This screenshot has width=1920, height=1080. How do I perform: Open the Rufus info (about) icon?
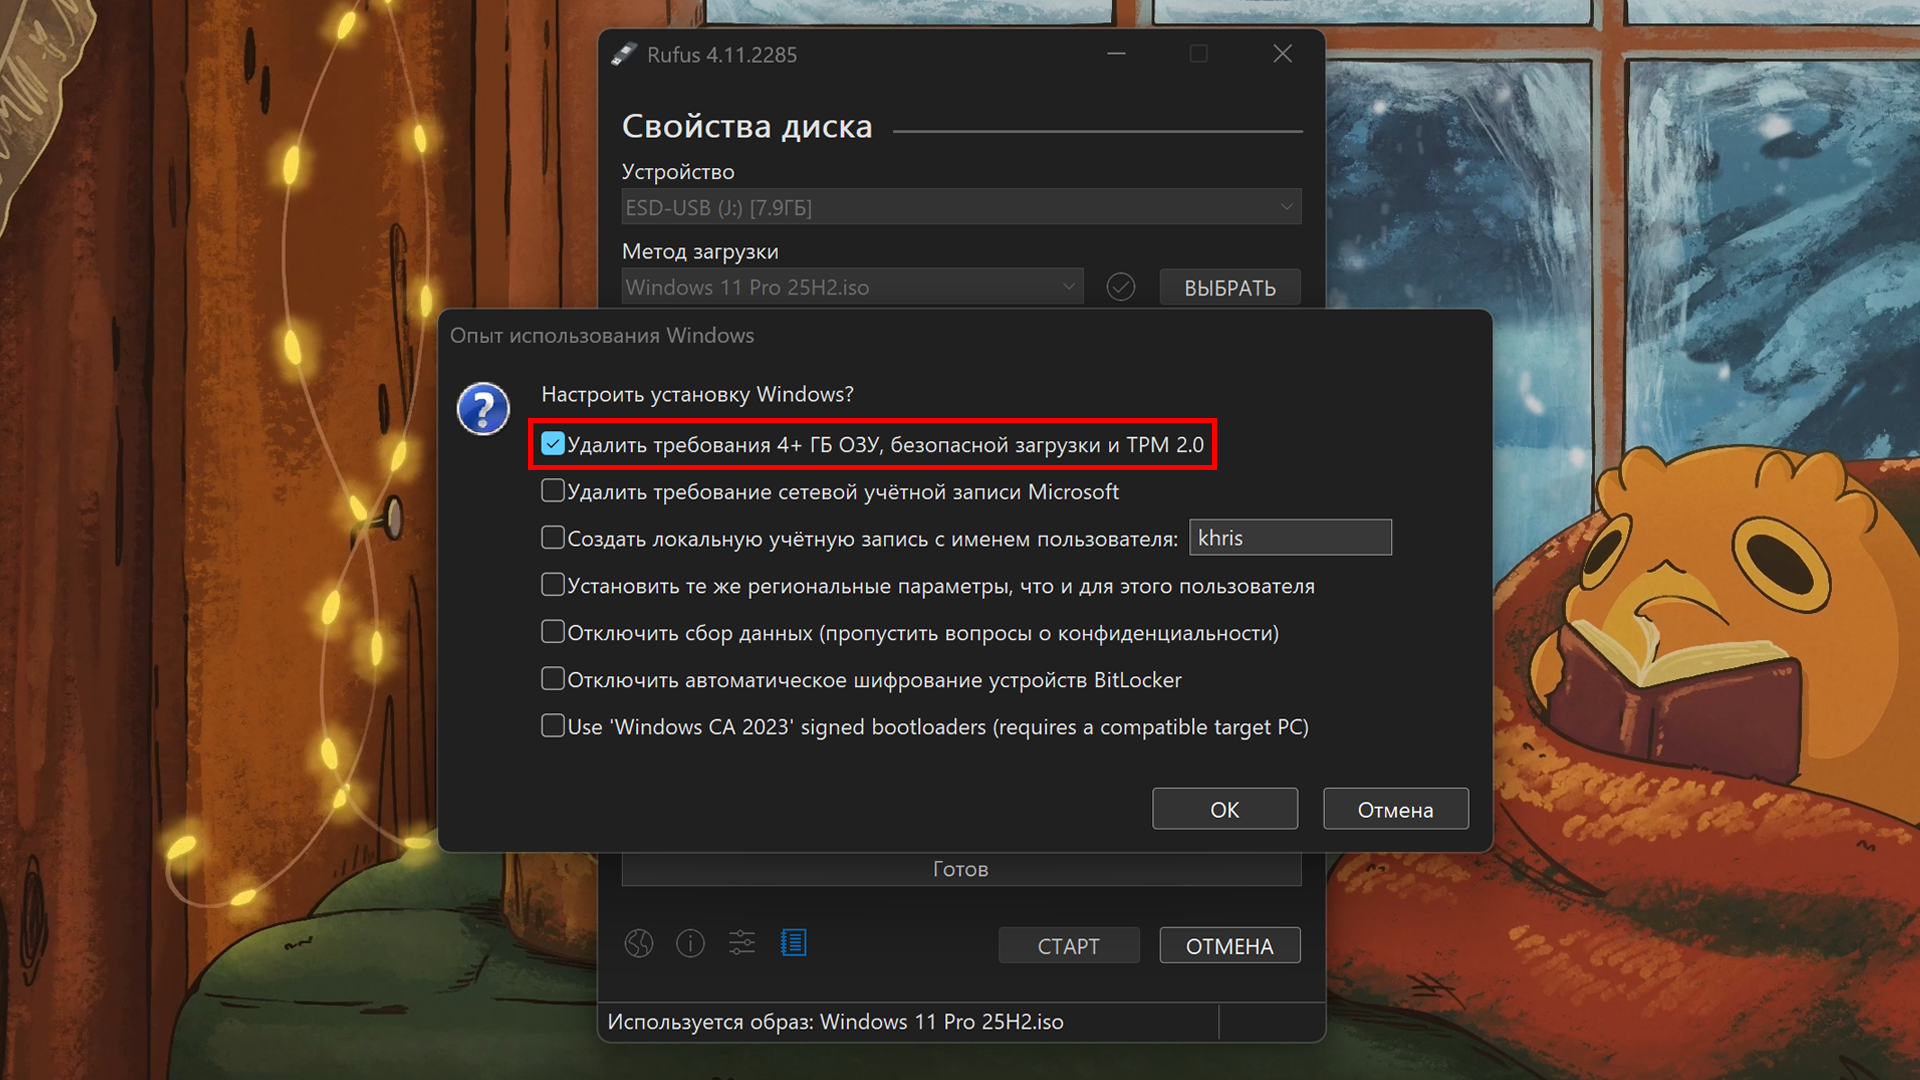pyautogui.click(x=690, y=943)
